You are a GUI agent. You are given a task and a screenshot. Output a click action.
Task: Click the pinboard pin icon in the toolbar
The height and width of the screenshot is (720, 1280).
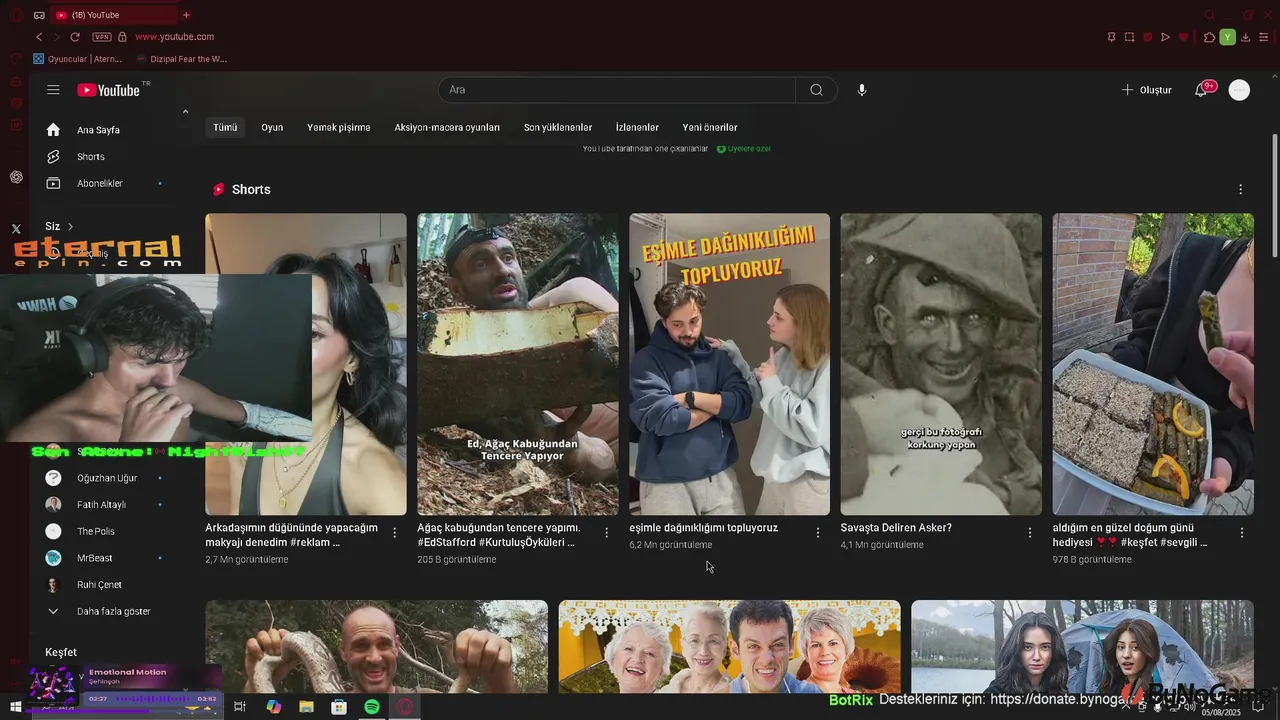[1111, 37]
